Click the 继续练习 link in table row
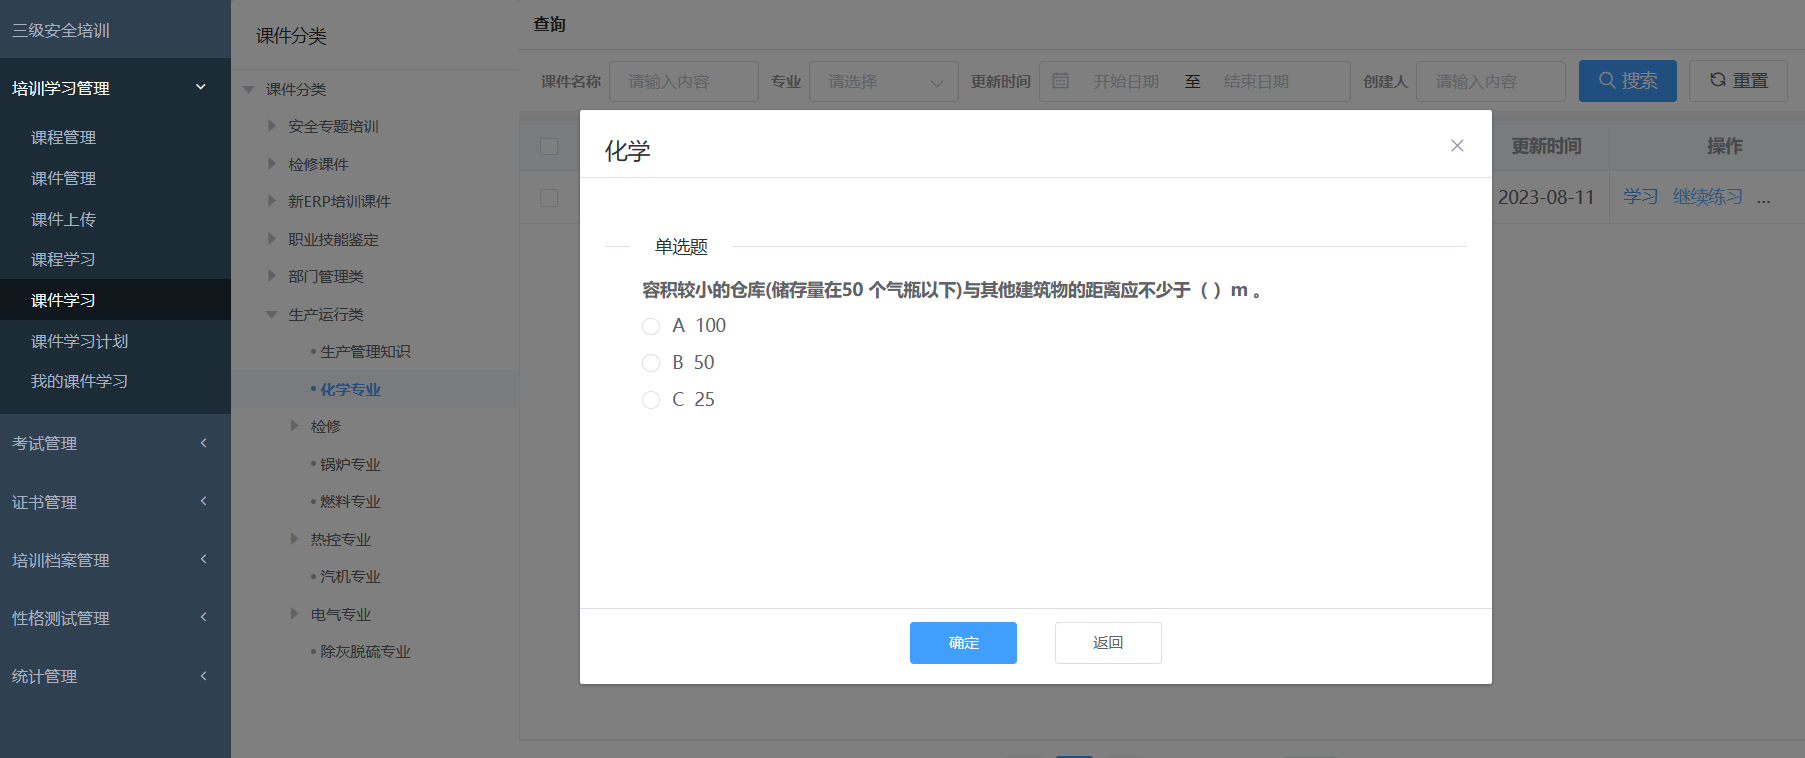This screenshot has height=758, width=1805. click(x=1707, y=197)
